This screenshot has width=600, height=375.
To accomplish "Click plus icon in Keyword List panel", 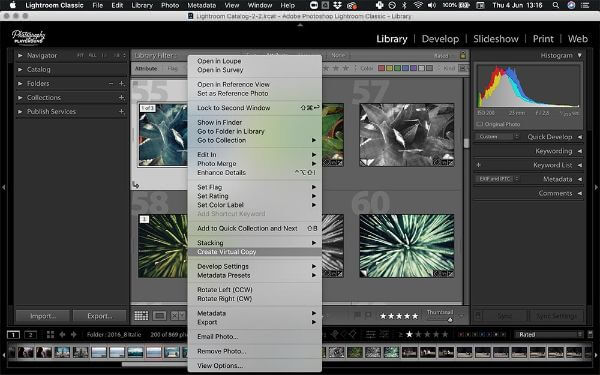I will pos(479,165).
